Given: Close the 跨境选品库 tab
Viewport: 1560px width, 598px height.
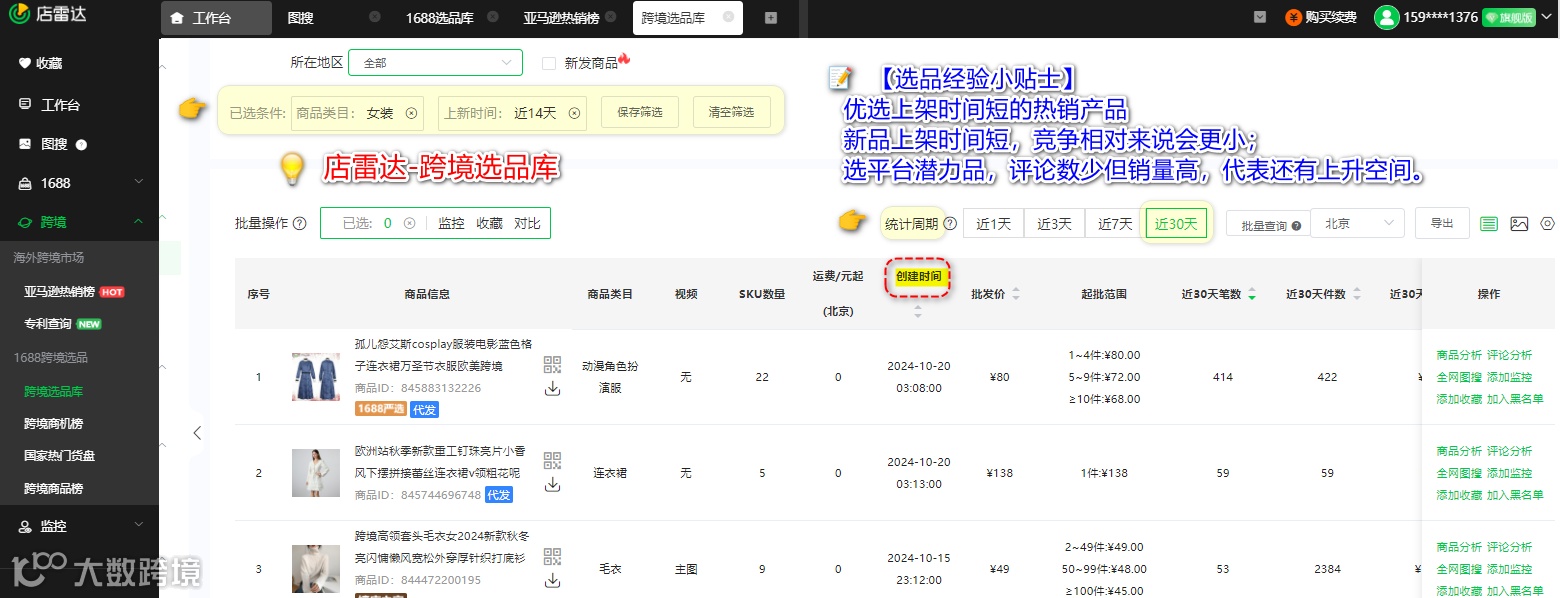Looking at the screenshot, I should 728,17.
